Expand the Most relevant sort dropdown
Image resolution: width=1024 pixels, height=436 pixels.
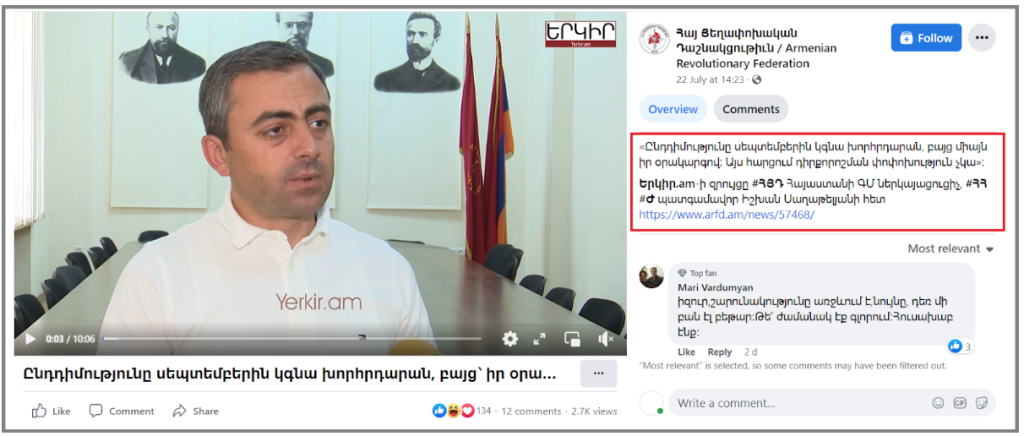(x=950, y=249)
